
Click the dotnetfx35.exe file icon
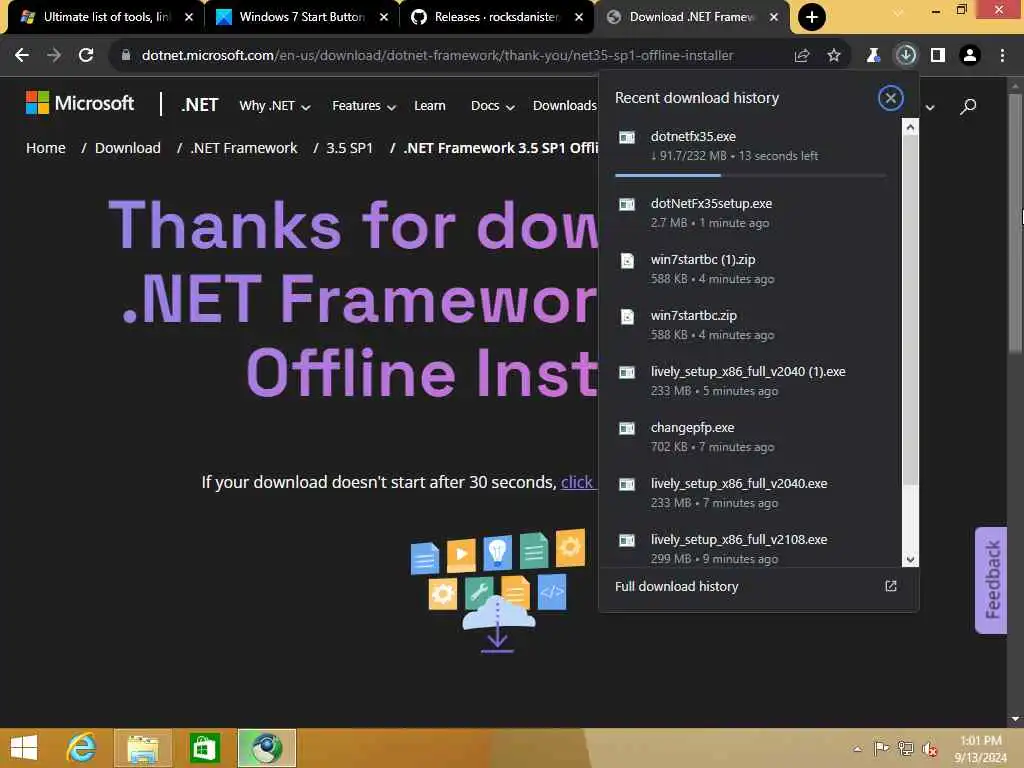[x=627, y=137]
